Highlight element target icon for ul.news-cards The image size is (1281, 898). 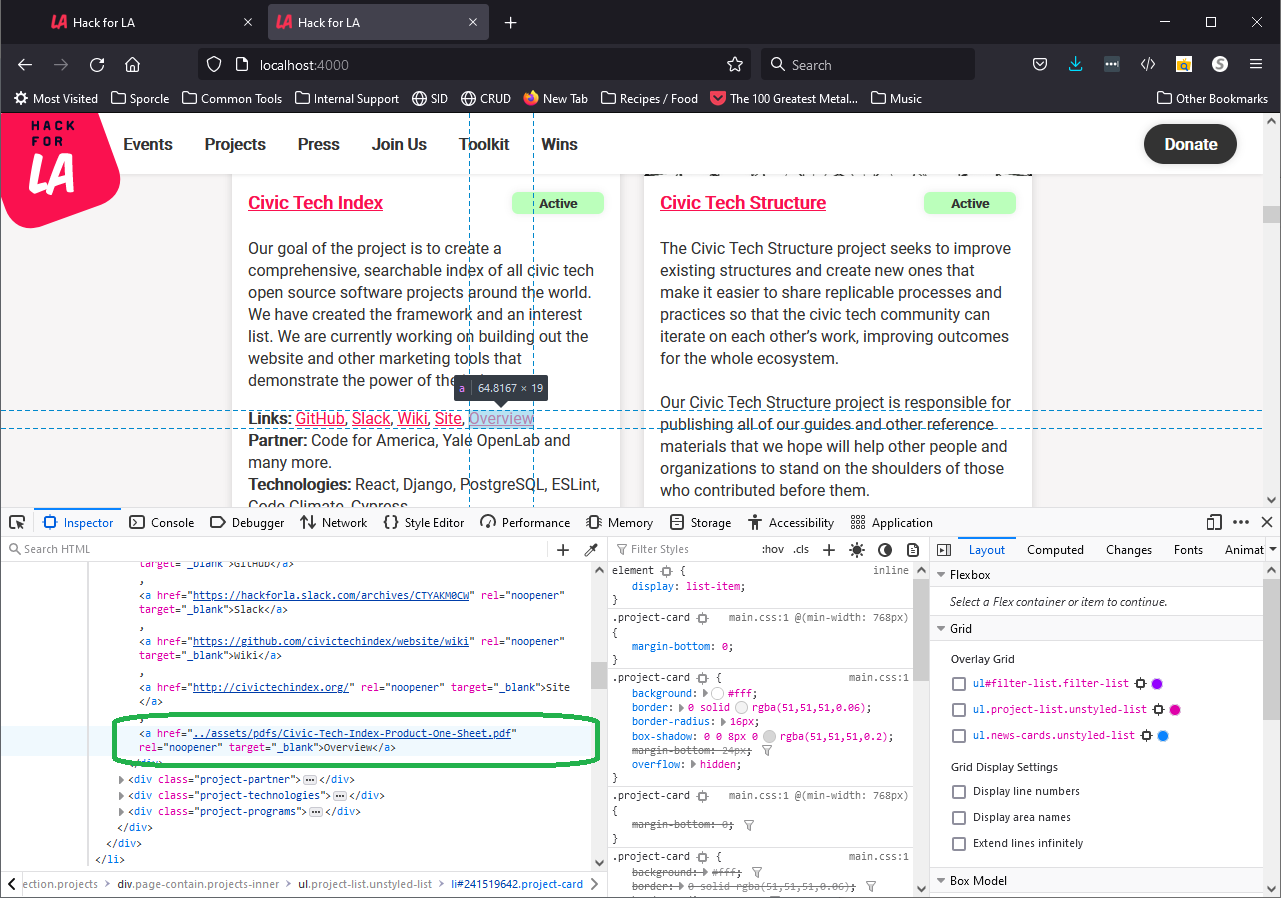coord(1146,736)
